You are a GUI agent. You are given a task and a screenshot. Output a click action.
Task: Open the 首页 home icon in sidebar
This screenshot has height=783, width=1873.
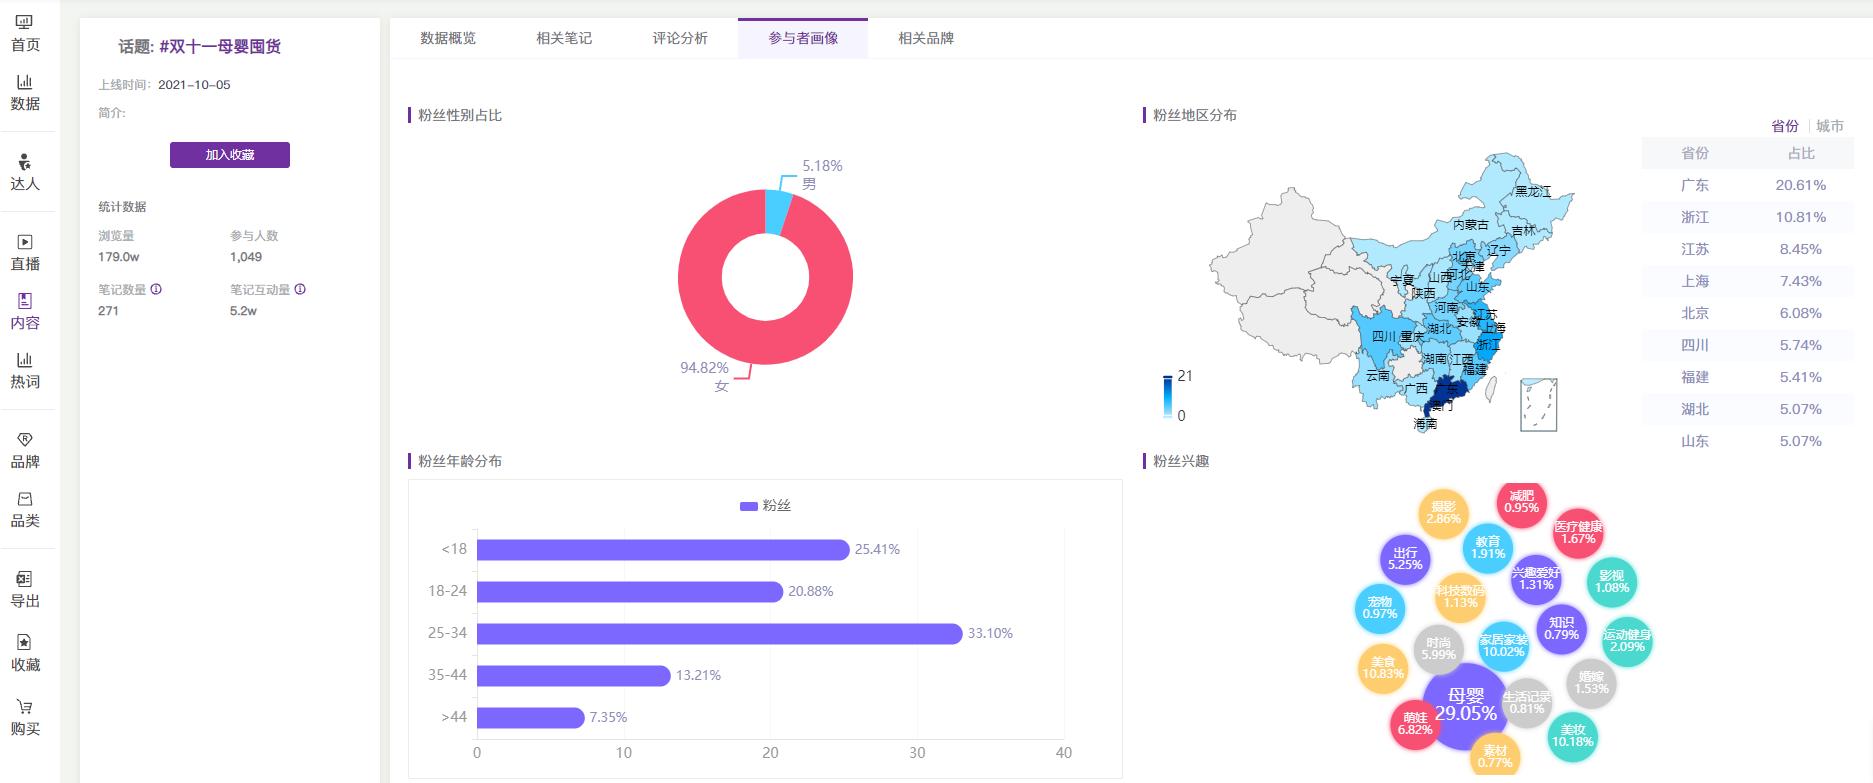(25, 22)
